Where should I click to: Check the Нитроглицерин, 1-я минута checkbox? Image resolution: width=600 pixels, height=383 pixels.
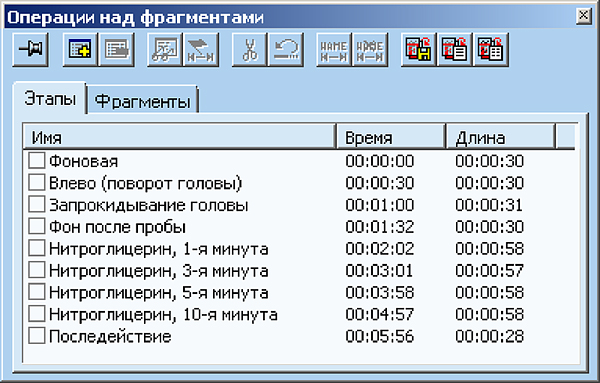point(36,248)
